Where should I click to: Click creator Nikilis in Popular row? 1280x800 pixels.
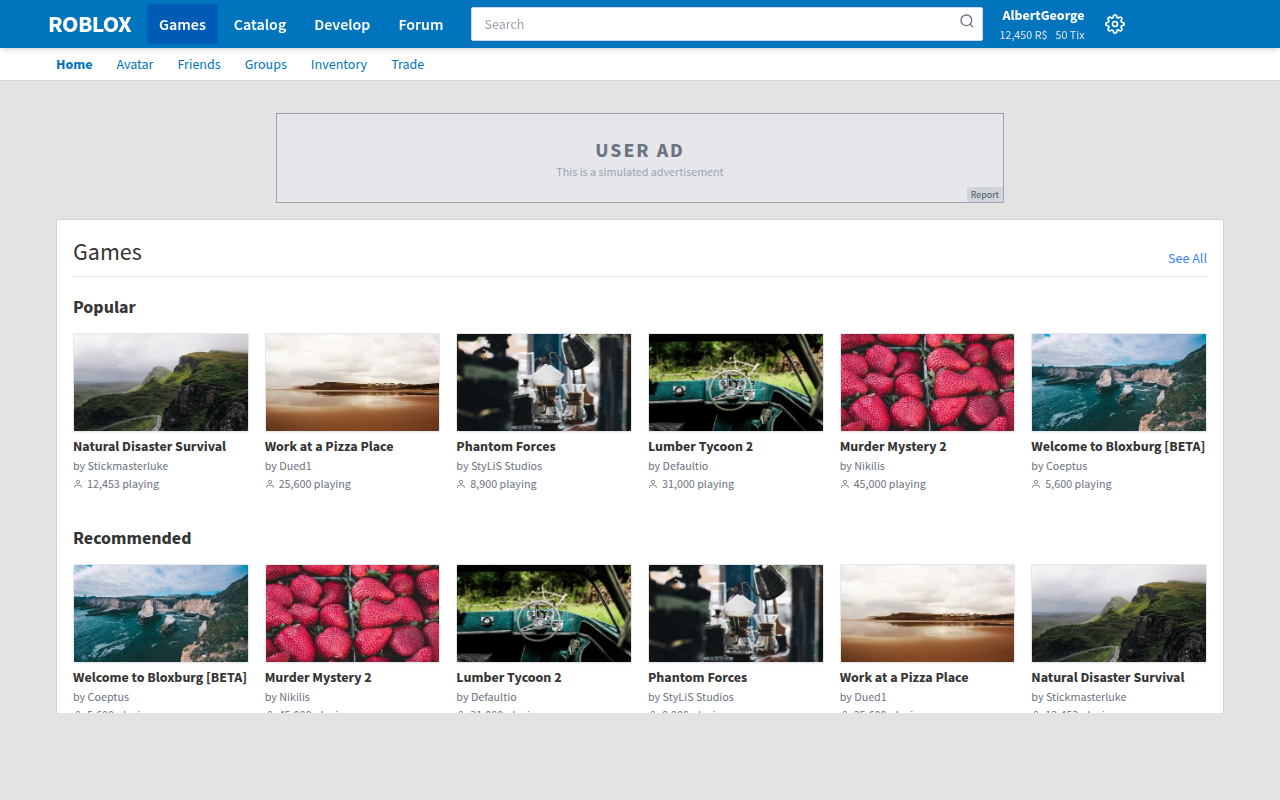[x=870, y=466]
